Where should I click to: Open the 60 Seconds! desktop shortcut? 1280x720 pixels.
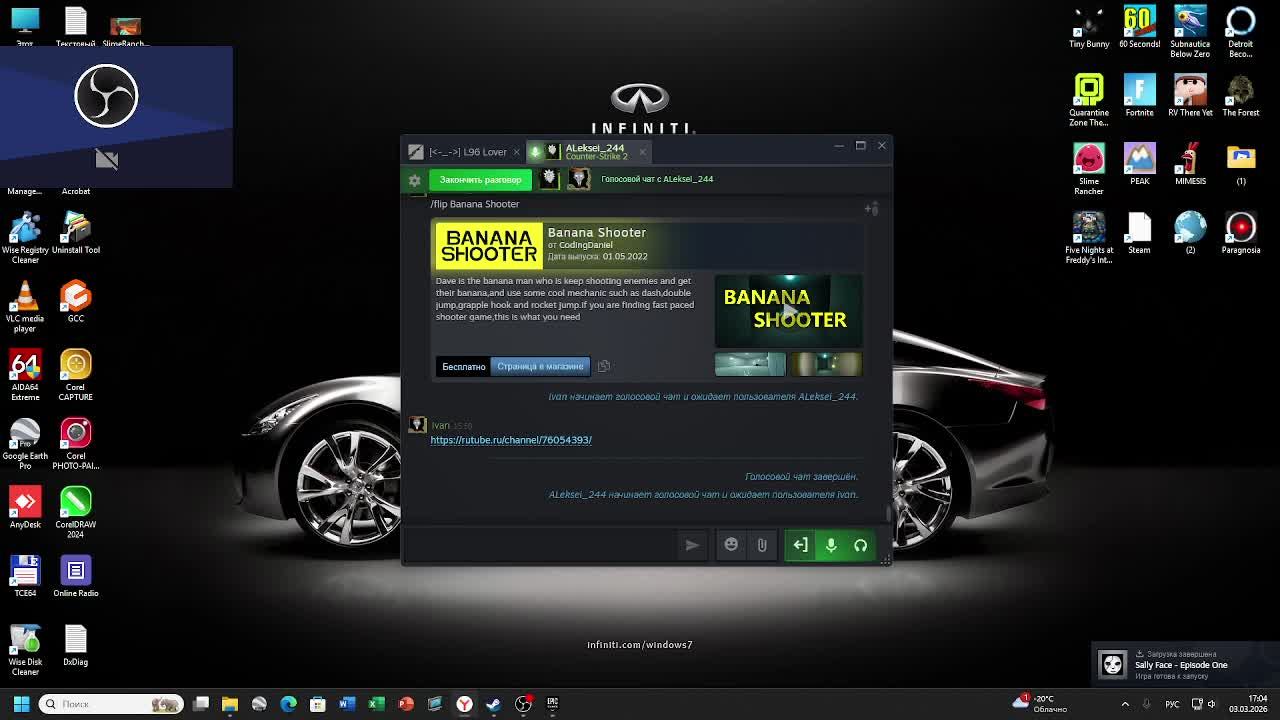[x=1139, y=27]
